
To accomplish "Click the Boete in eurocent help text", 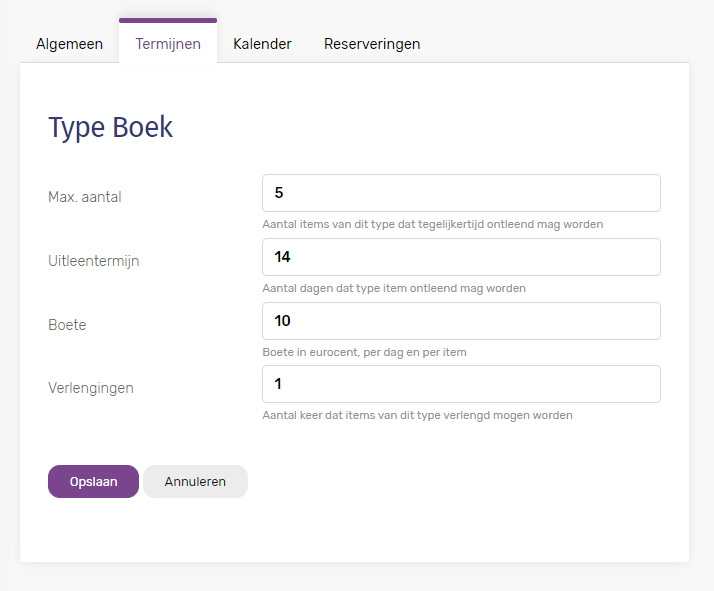I will click(x=364, y=352).
